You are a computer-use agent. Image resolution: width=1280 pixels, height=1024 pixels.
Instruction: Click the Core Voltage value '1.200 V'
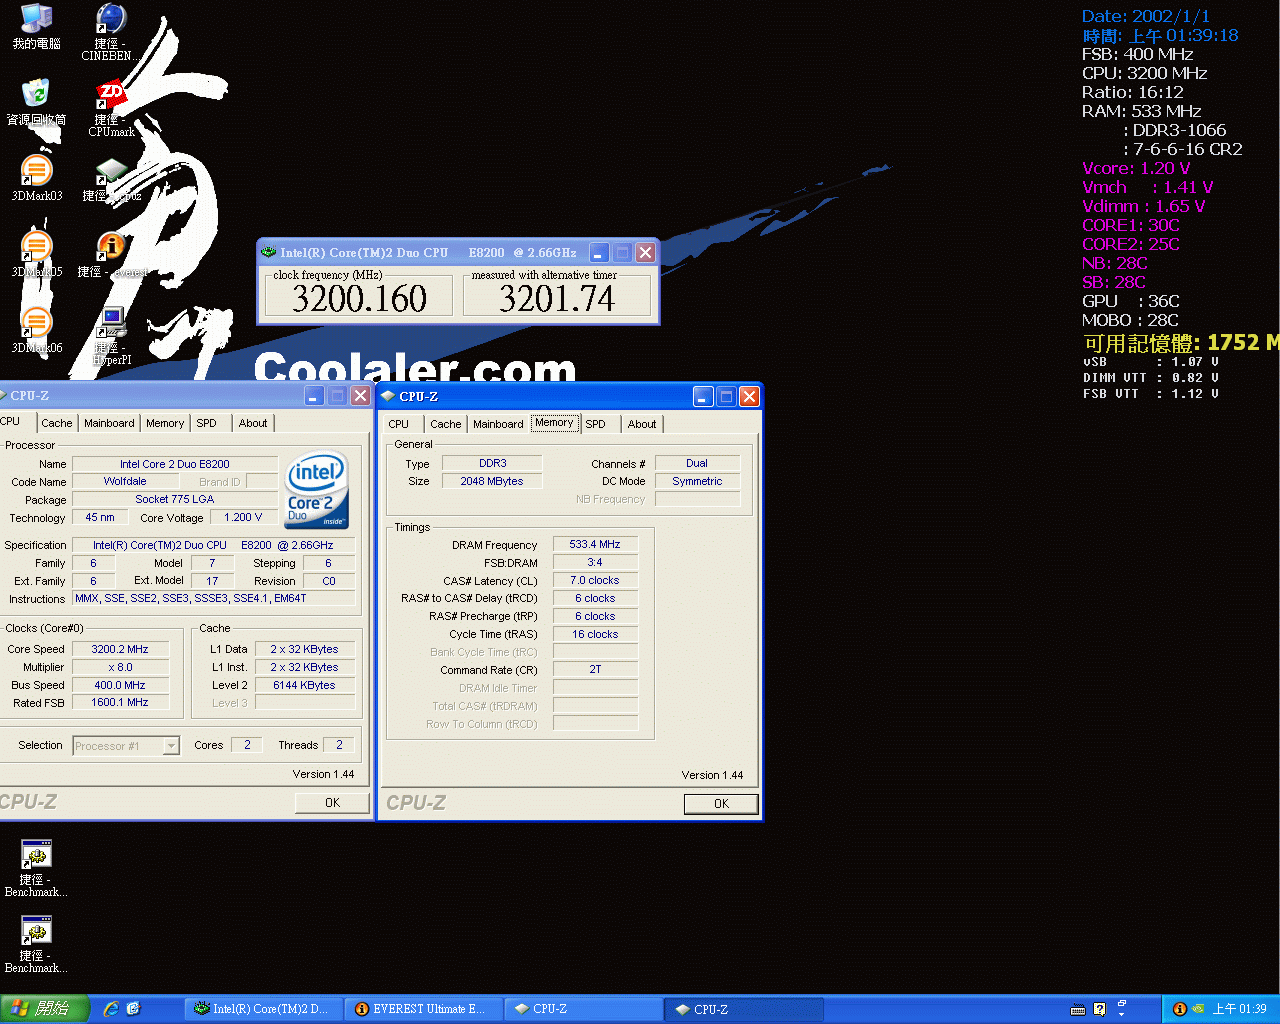click(243, 517)
